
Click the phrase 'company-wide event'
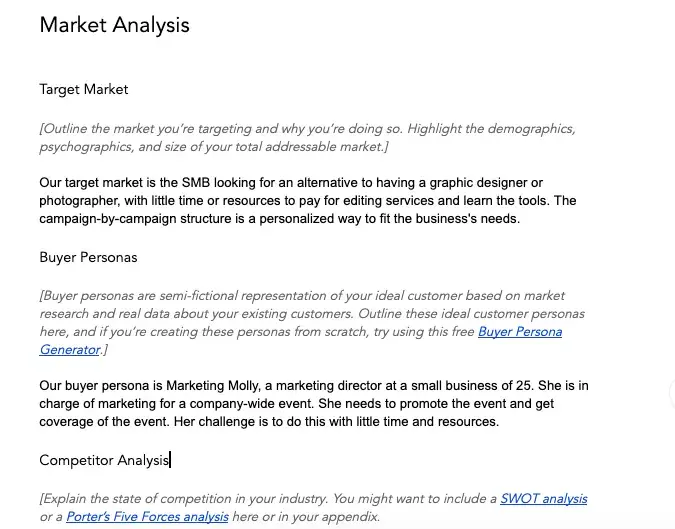click(256, 403)
